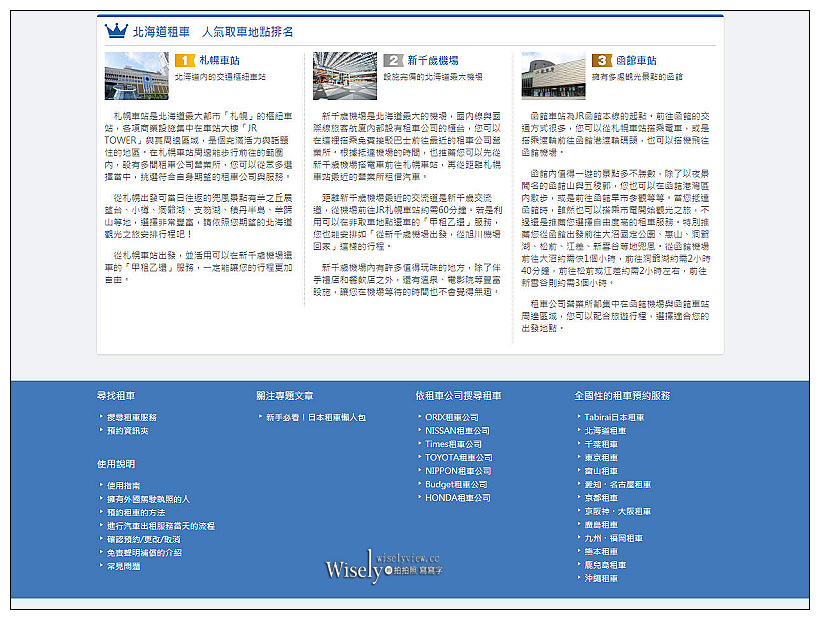
Task: Click the 函館車站 heading link
Action: click(639, 61)
